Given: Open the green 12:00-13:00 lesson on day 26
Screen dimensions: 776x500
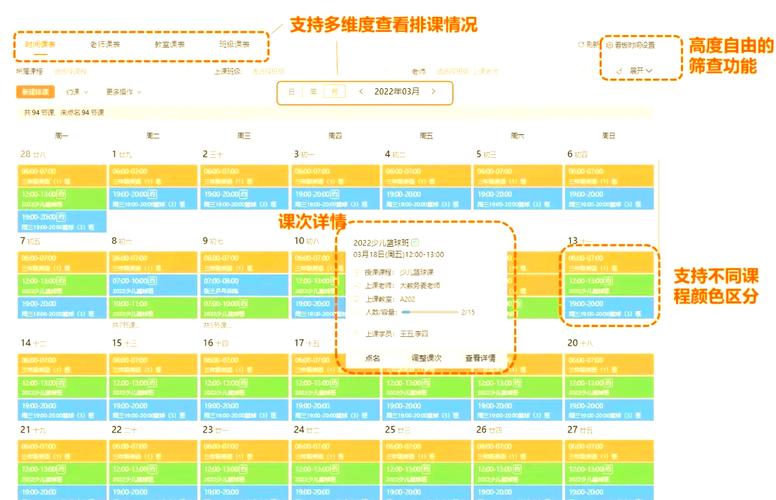Looking at the screenshot, I should tap(518, 474).
